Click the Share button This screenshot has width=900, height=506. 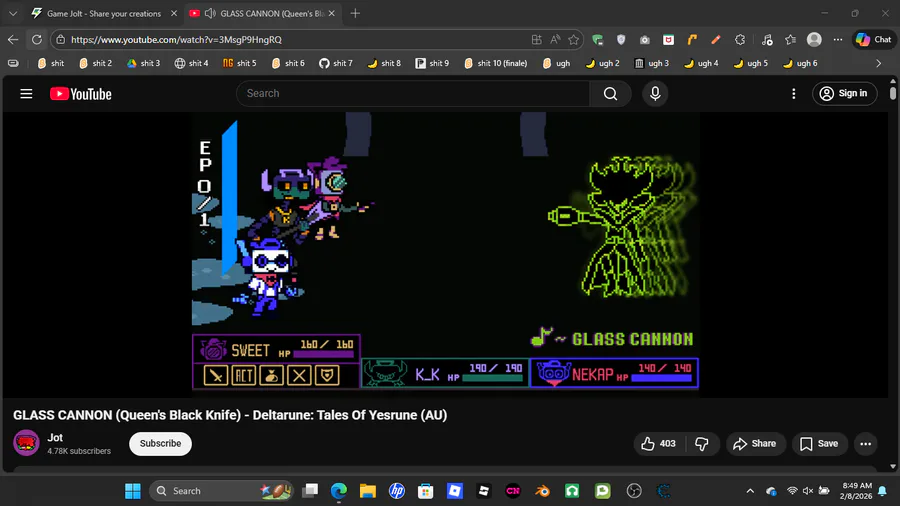755,443
